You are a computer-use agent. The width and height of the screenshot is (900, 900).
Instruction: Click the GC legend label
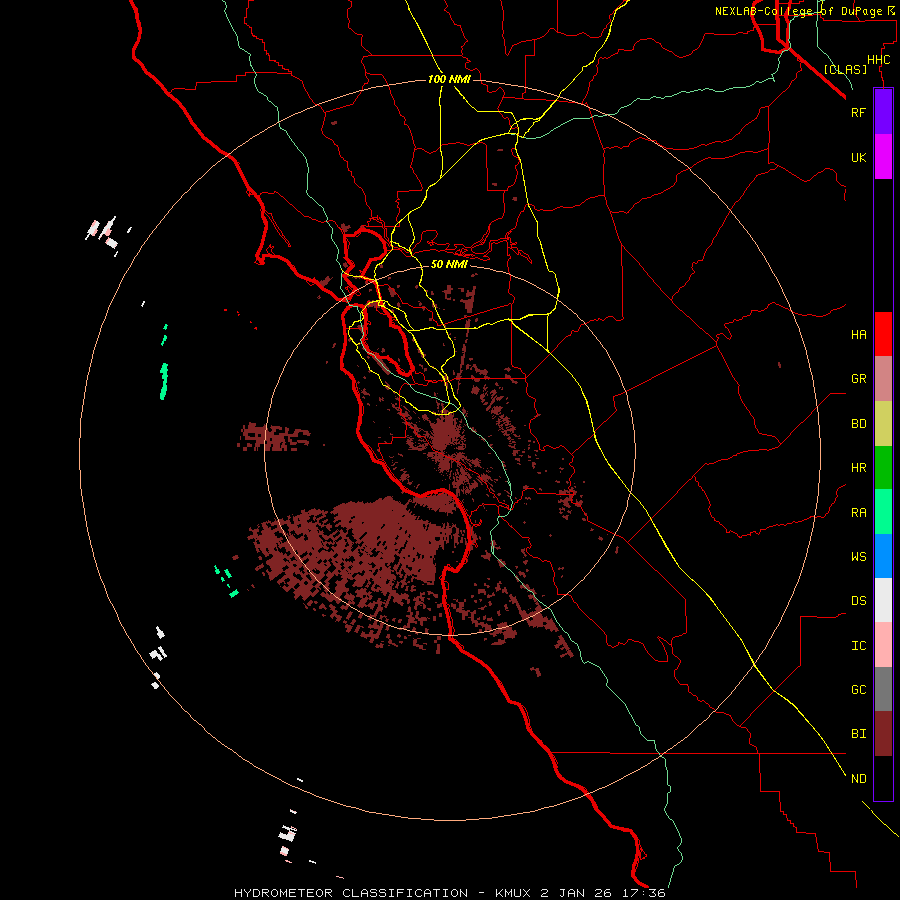(858, 690)
